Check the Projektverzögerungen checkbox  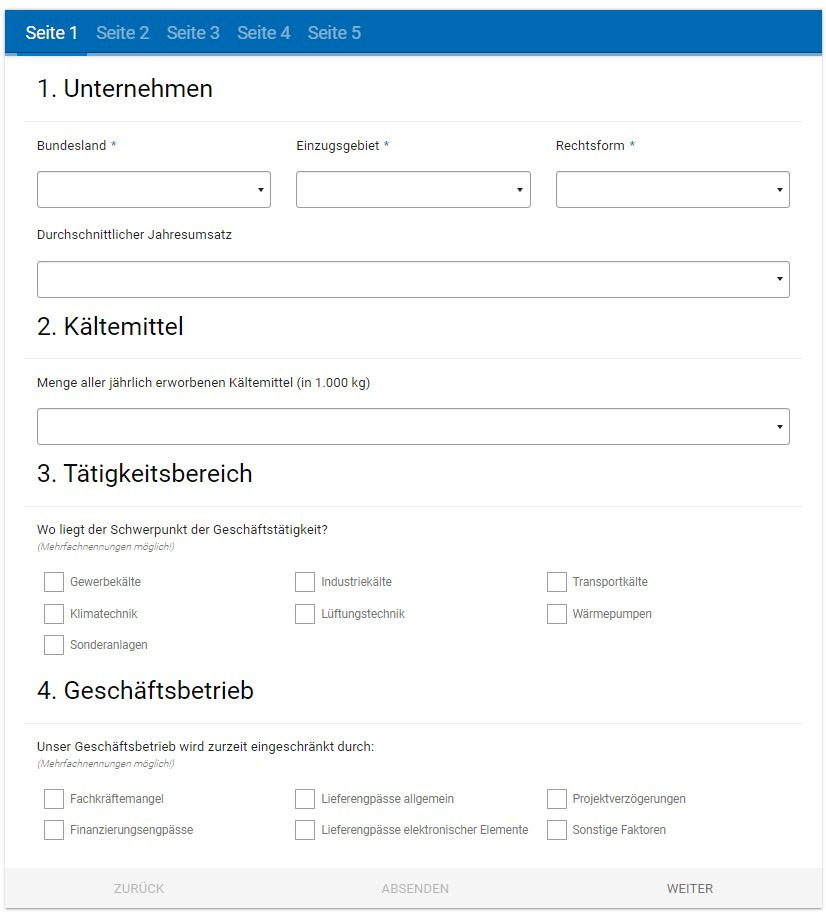[x=557, y=798]
